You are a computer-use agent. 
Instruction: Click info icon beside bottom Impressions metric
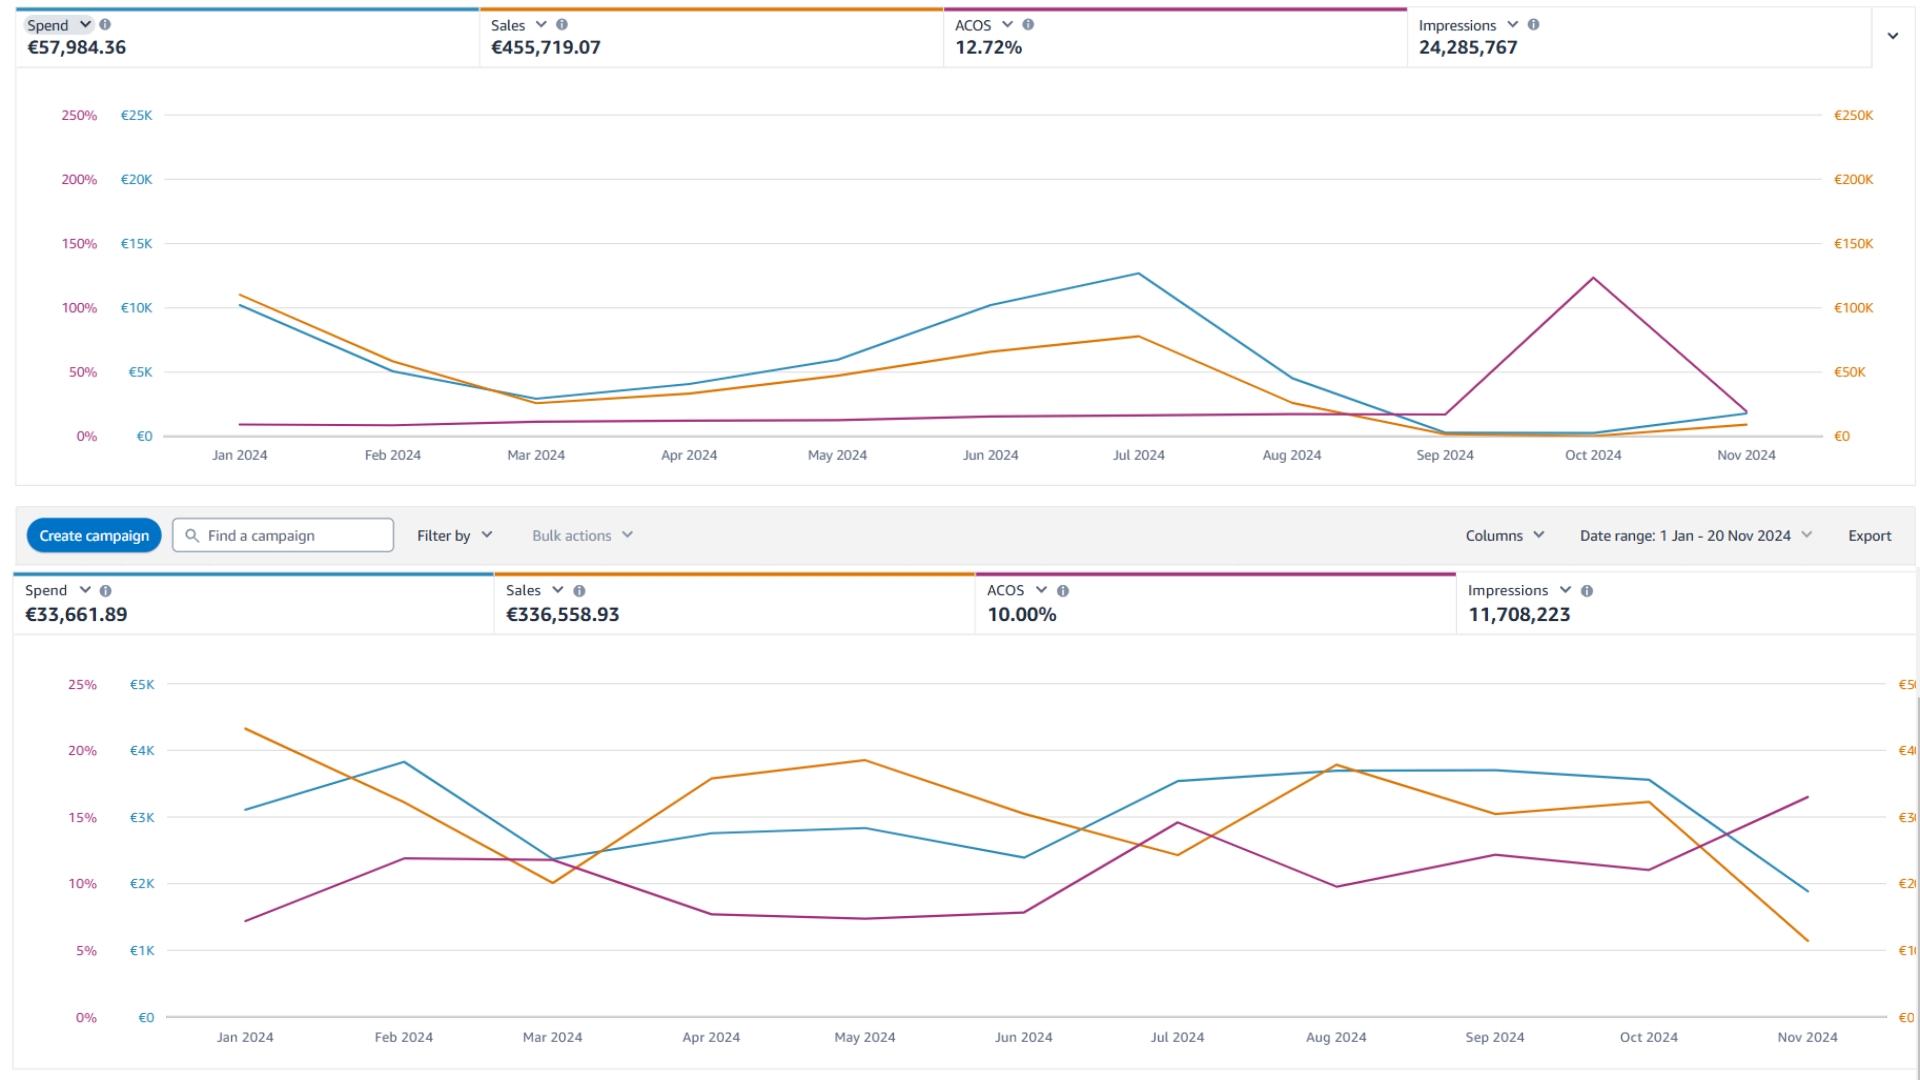click(1587, 591)
